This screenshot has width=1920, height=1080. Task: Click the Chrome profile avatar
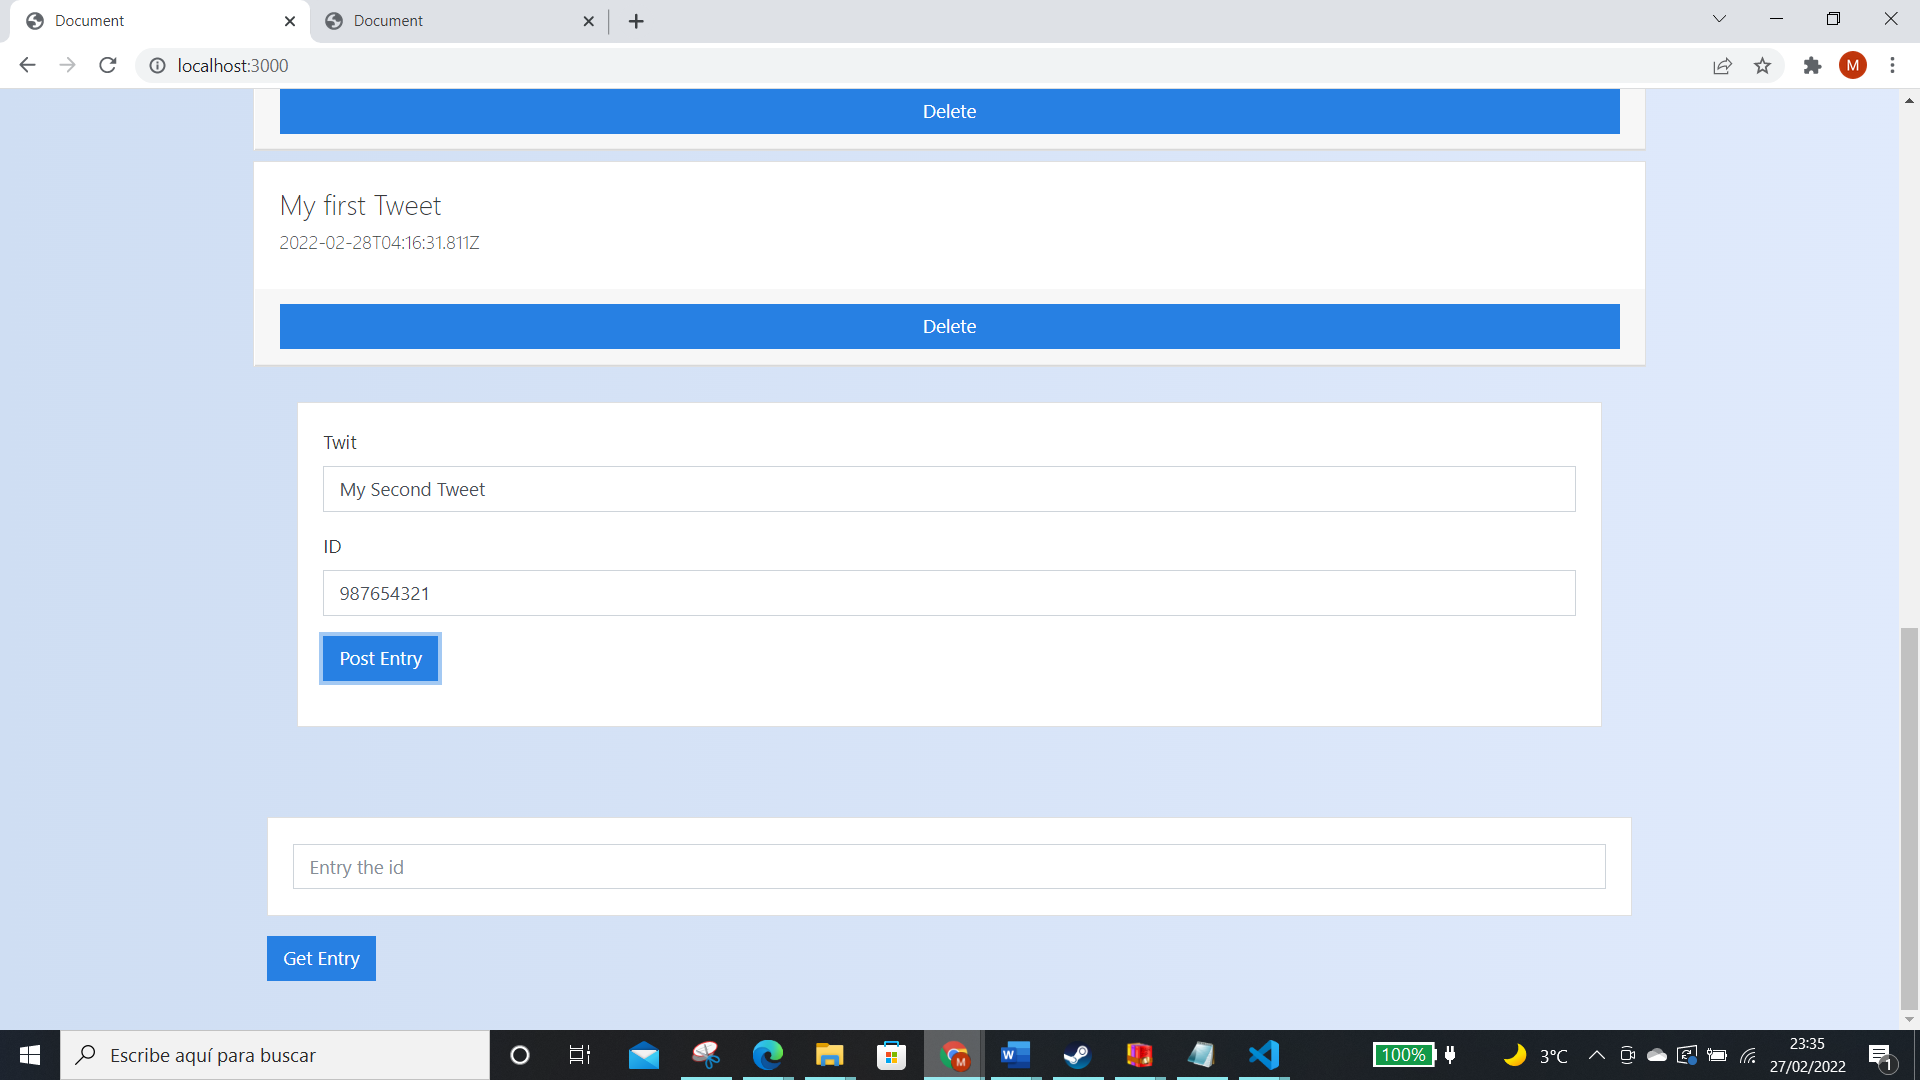click(x=1853, y=65)
